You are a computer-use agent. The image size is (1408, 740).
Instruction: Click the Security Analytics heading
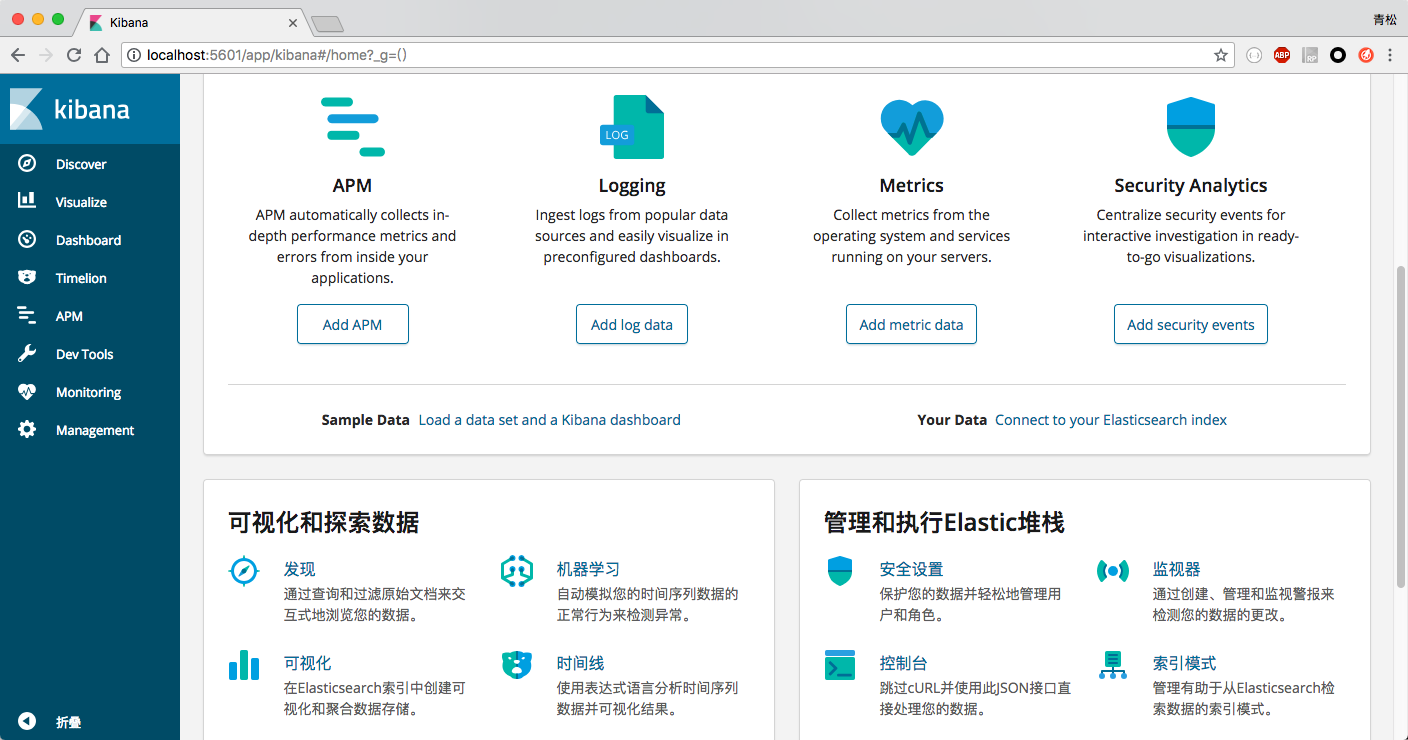tap(1191, 185)
